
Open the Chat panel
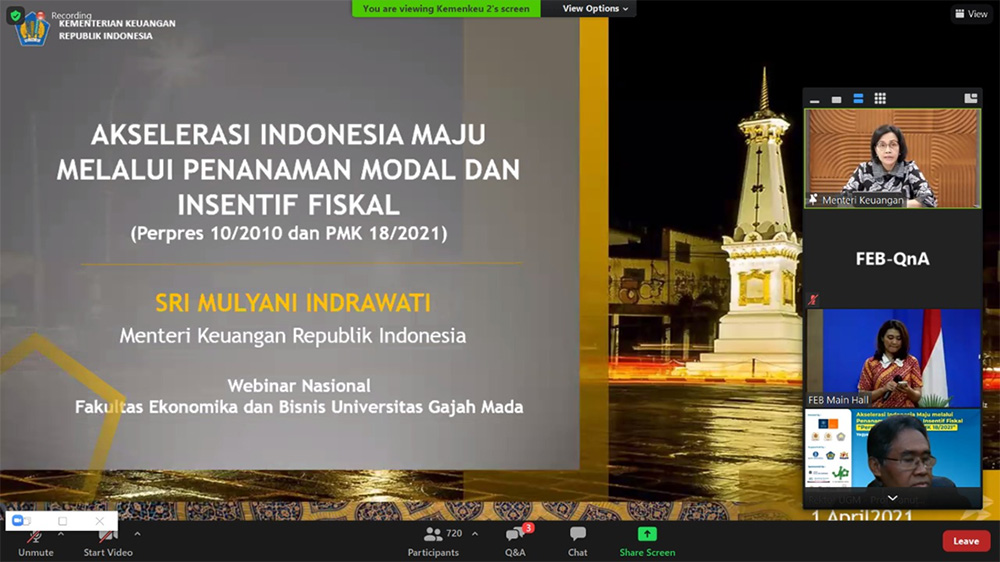(578, 540)
